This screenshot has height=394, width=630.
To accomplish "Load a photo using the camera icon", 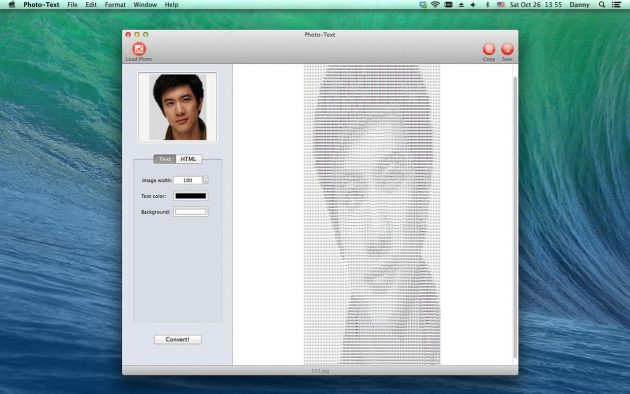I will point(139,49).
